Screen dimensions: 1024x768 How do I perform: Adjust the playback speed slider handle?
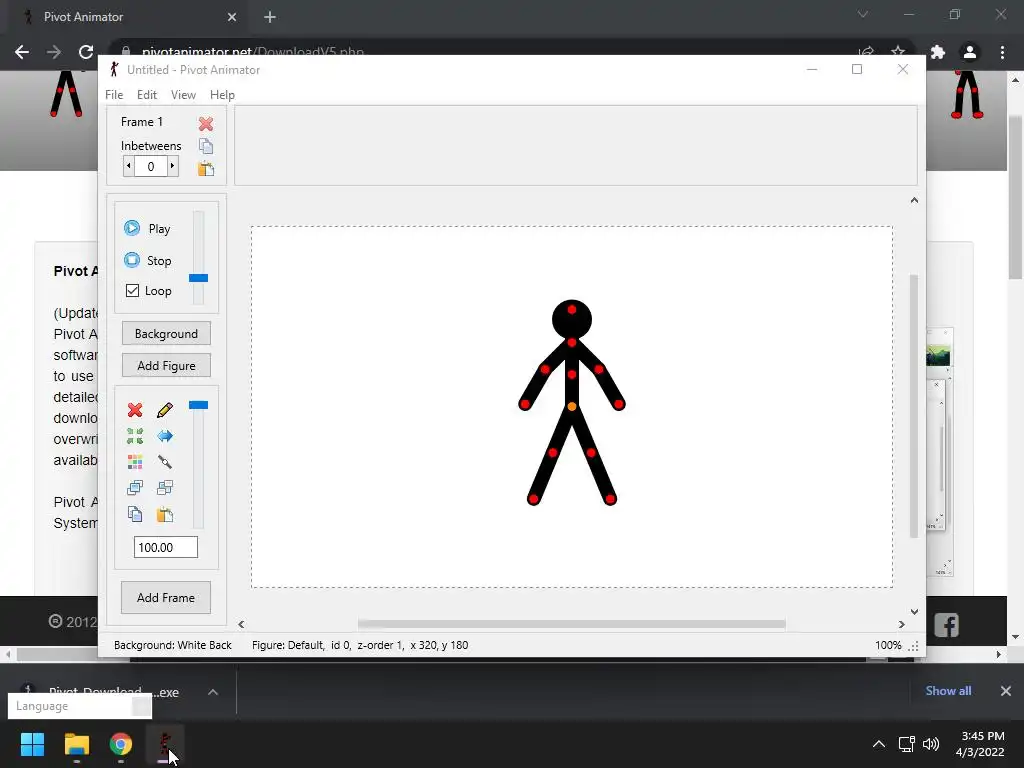[199, 278]
